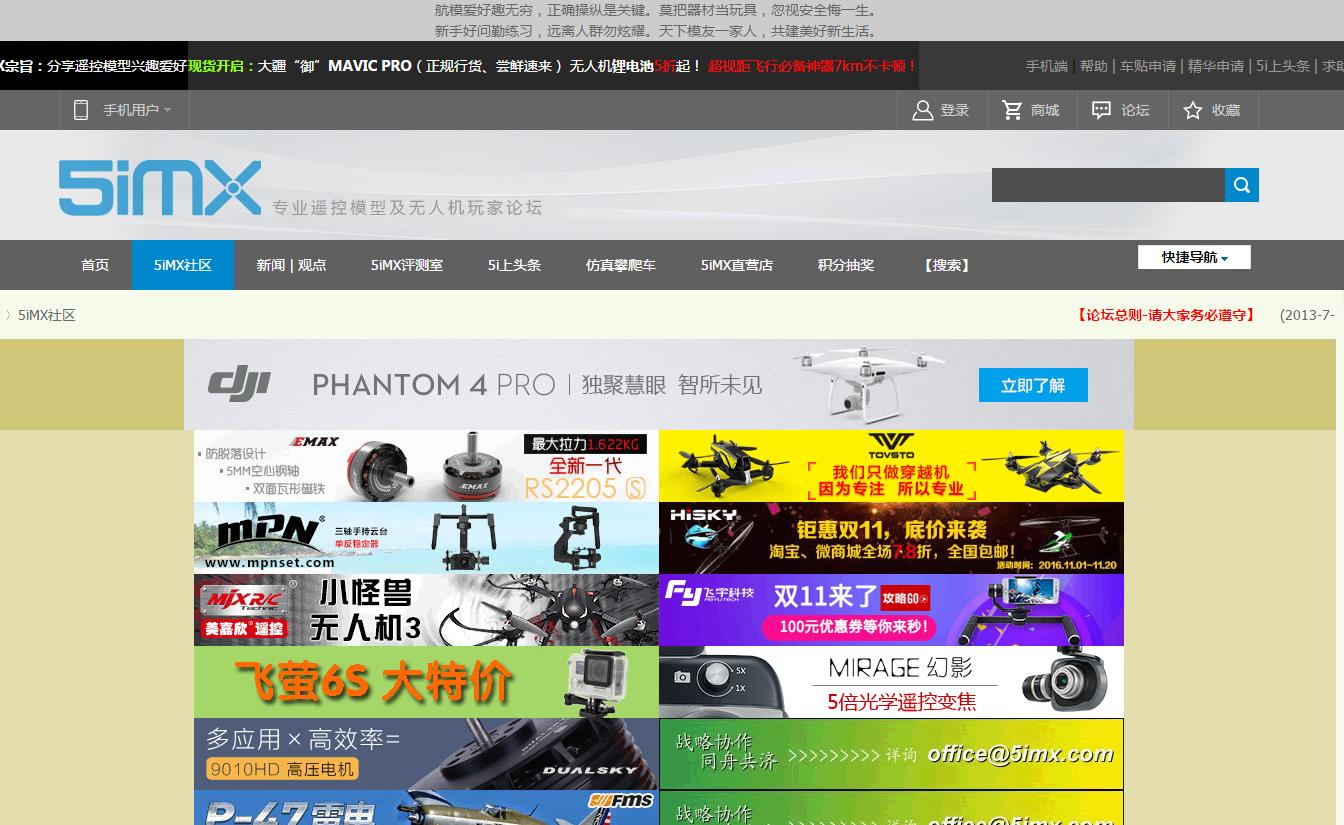Viewport: 1344px width, 825px height.
Task: Open the 手机端 top link
Action: pyautogui.click(x=1047, y=66)
